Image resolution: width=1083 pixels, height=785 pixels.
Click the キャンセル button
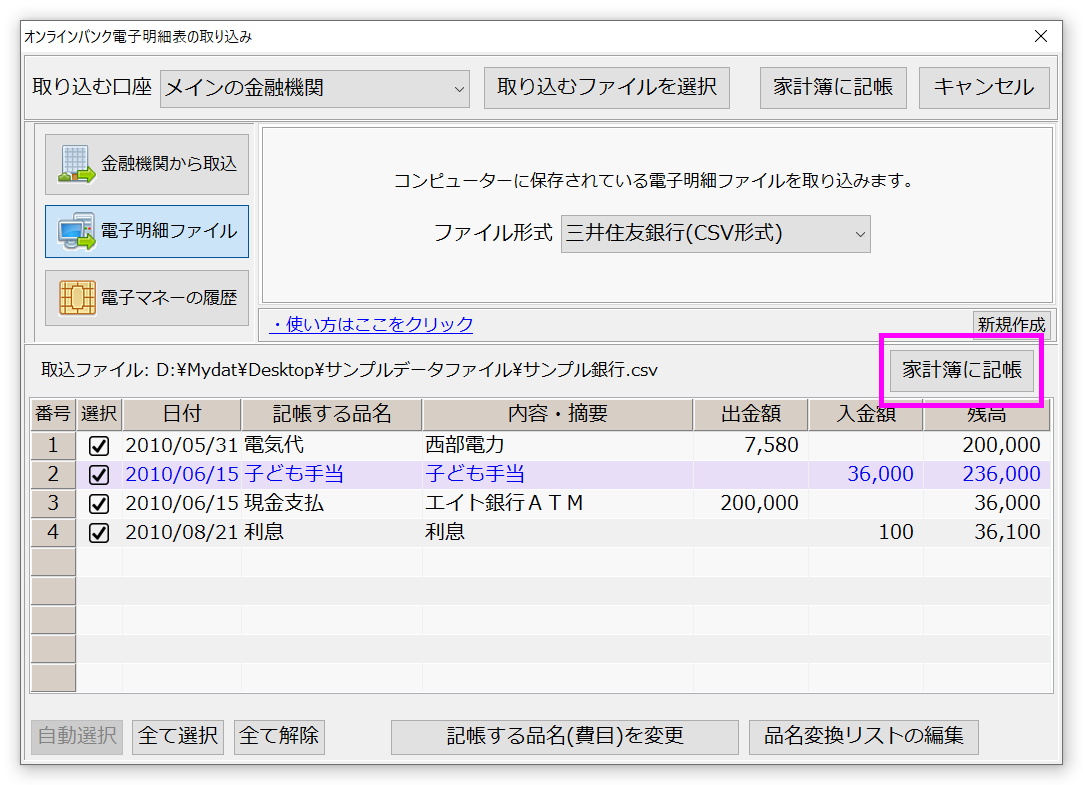pos(983,88)
